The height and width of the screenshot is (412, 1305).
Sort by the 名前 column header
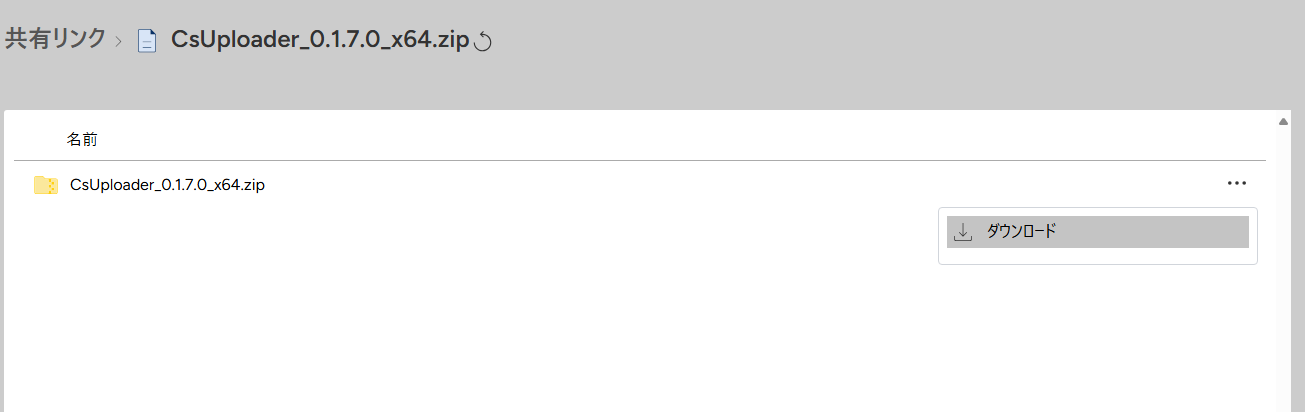(82, 139)
